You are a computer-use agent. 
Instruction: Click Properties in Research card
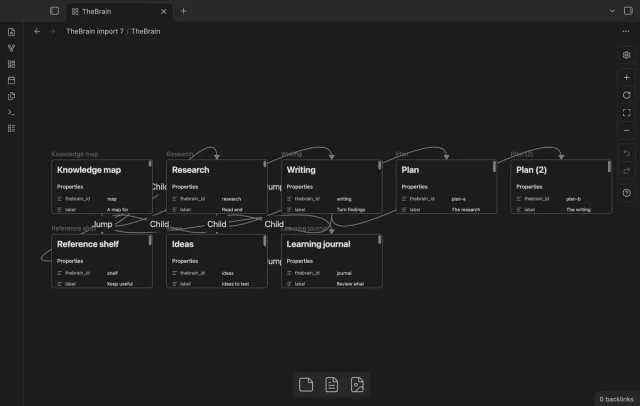tap(185, 186)
